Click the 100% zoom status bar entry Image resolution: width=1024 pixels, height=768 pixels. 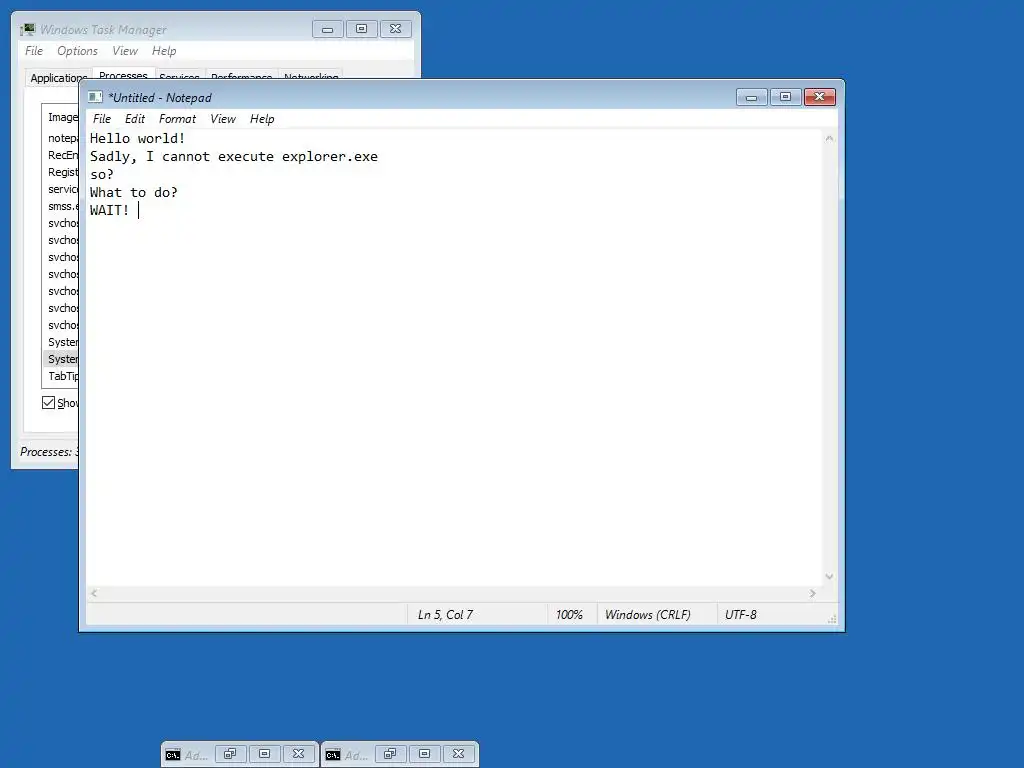569,615
